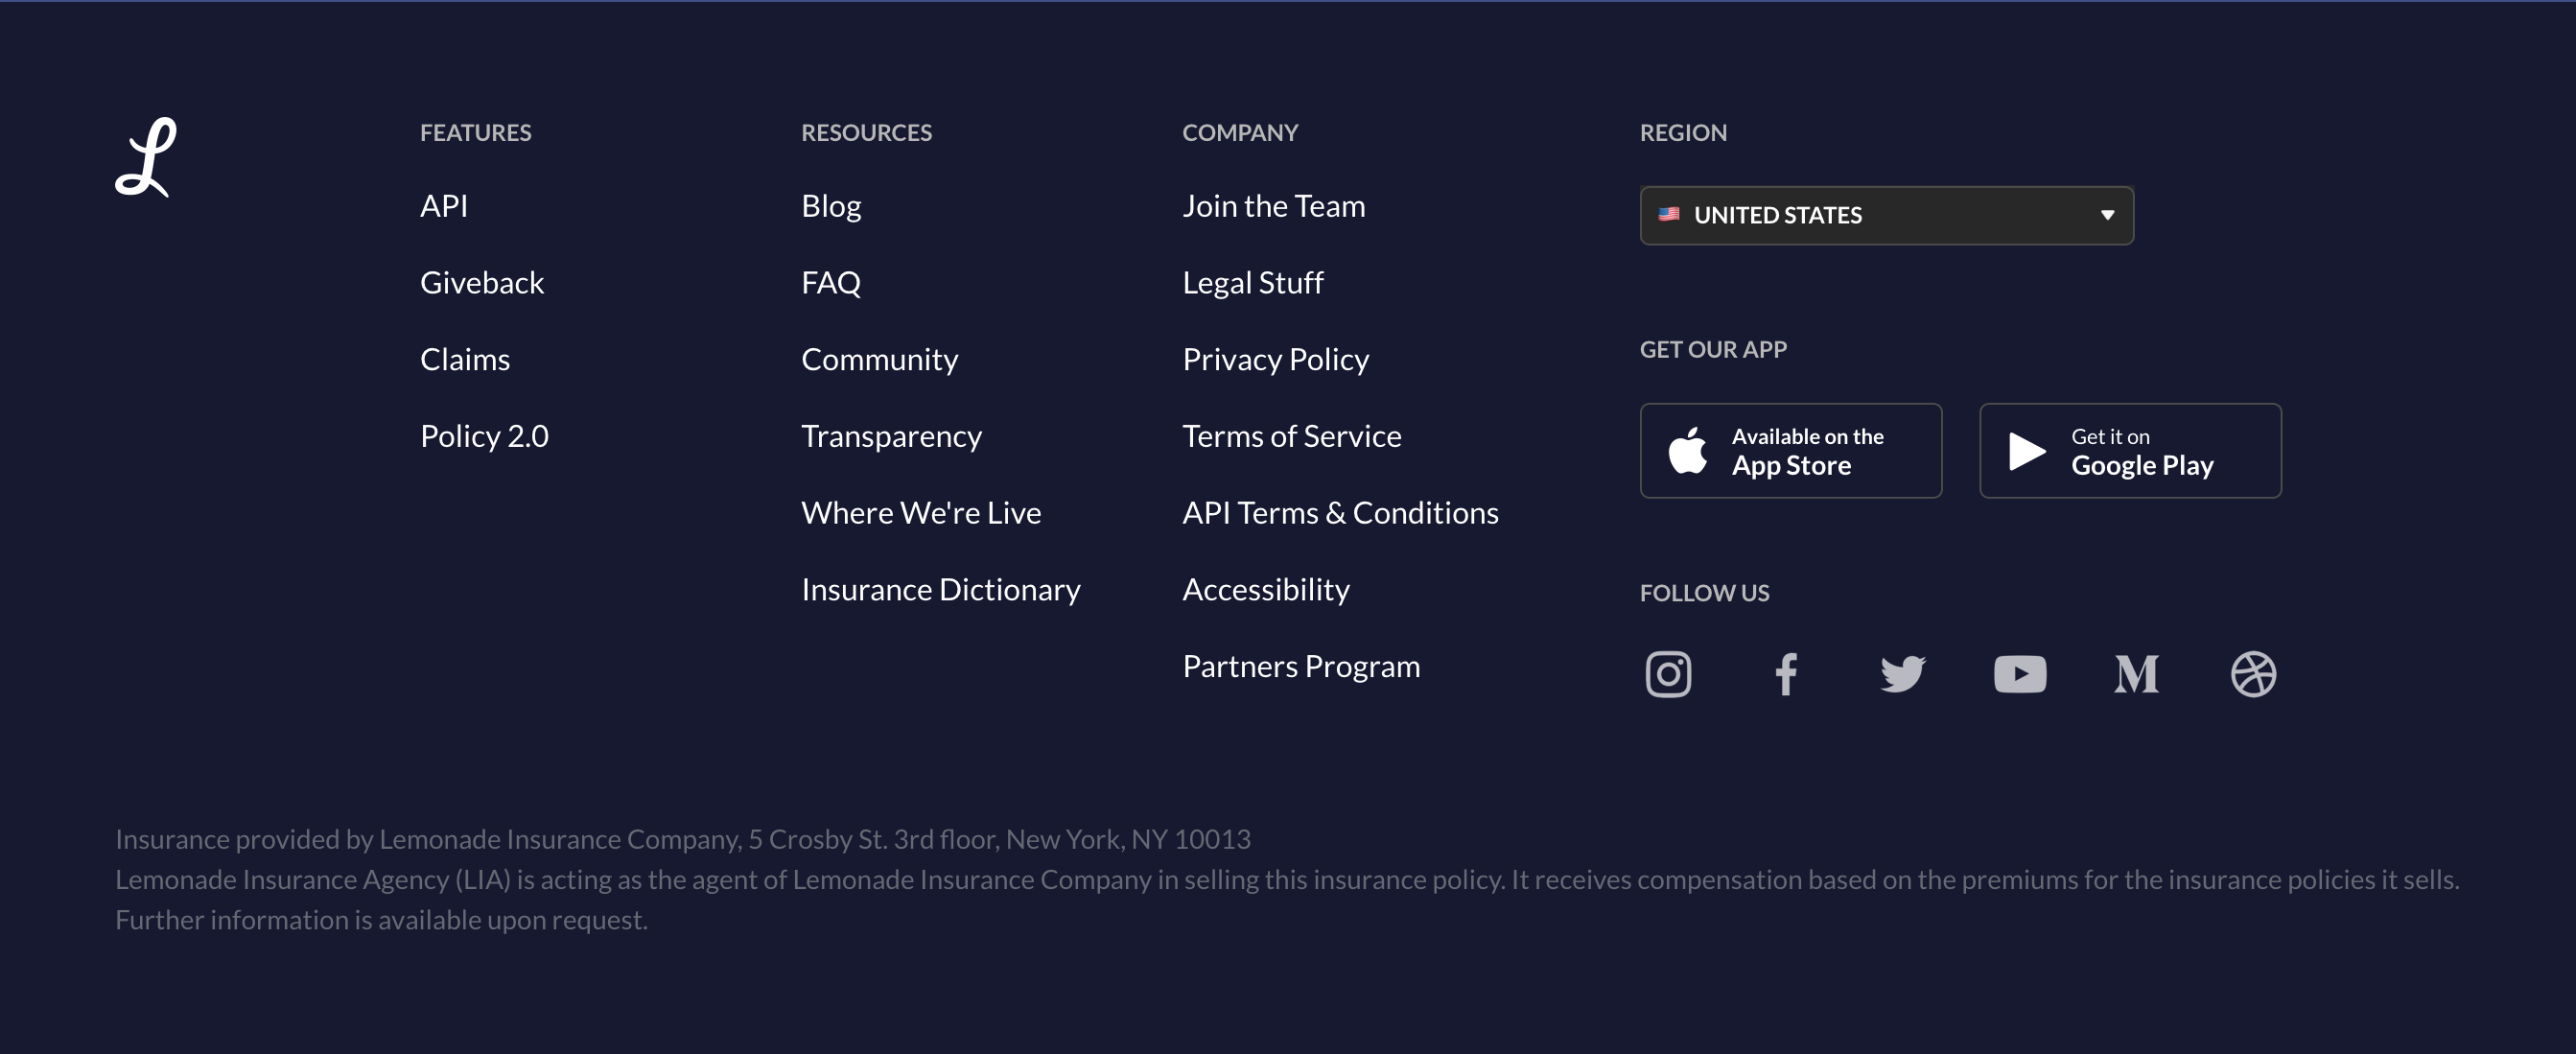Open the Dribbble basketball icon

[2253, 674]
